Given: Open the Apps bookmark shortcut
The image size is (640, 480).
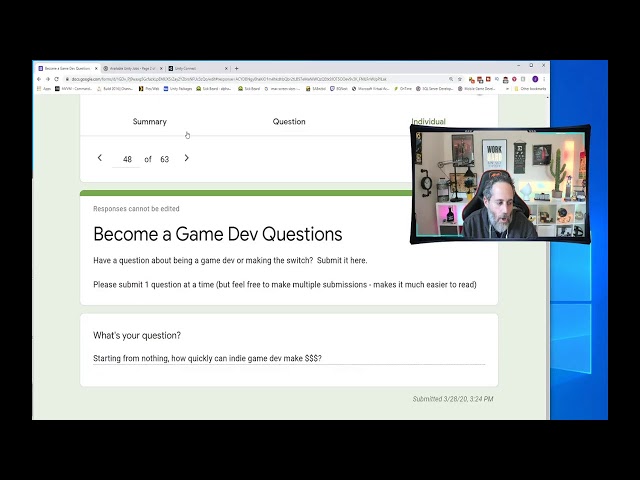Looking at the screenshot, I should [44, 89].
